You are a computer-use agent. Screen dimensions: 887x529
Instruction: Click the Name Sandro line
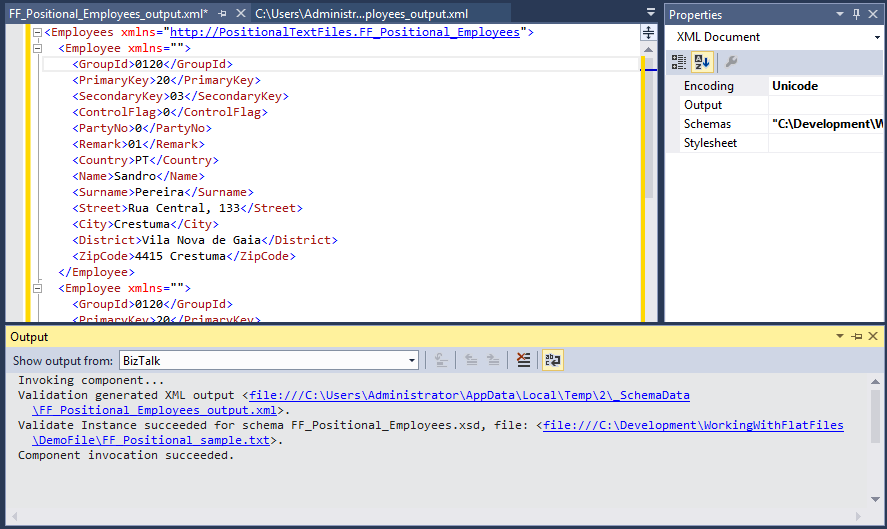coord(139,177)
